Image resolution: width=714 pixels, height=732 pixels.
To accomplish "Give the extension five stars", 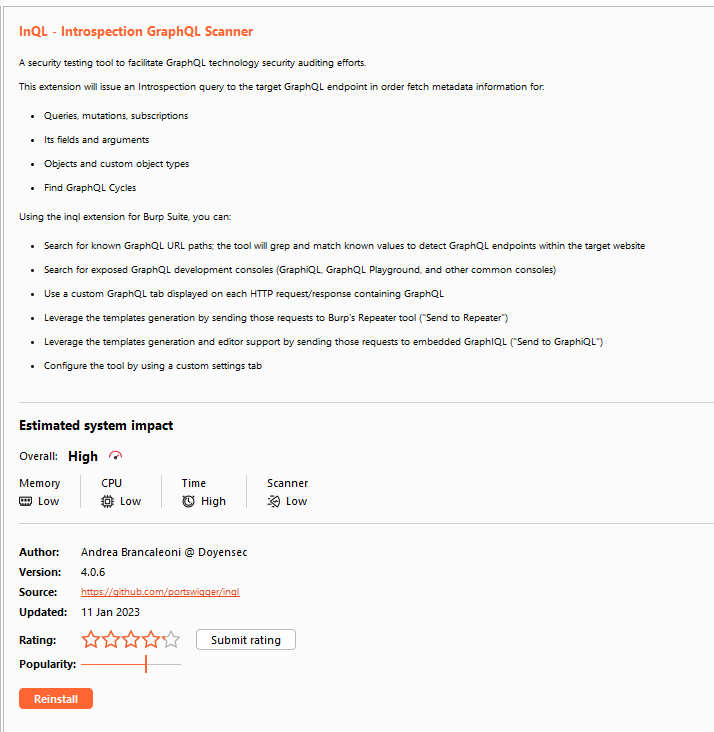I will [171, 639].
